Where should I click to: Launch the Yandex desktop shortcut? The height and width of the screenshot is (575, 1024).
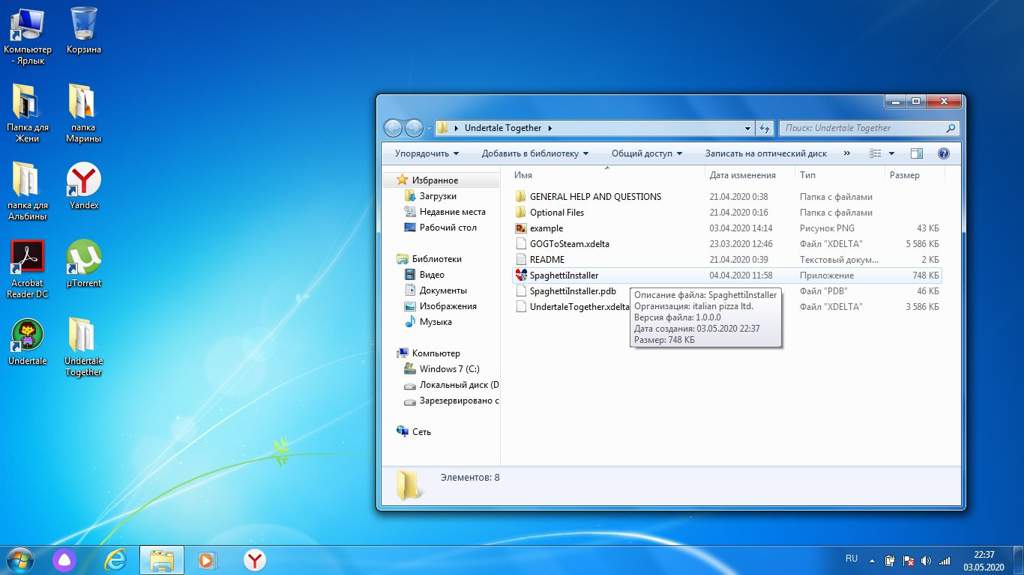click(x=84, y=186)
